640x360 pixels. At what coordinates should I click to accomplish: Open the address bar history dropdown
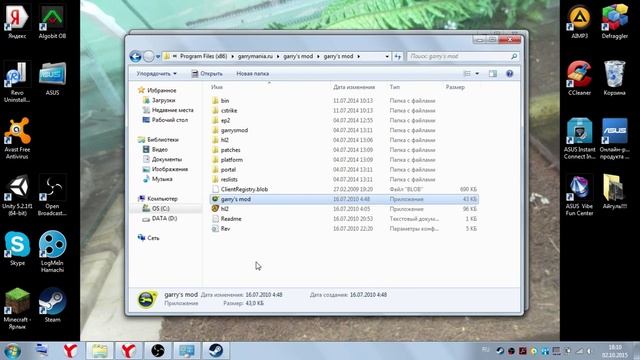[x=387, y=56]
